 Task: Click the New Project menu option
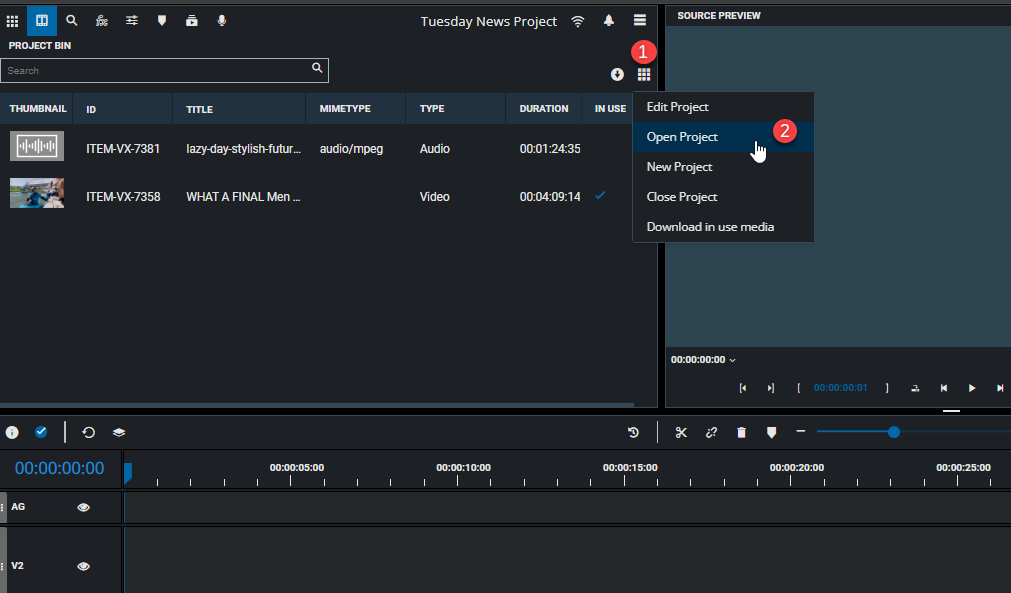679,167
